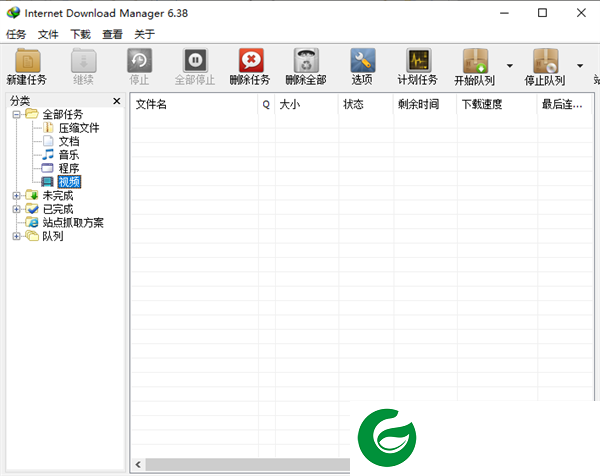Click the green arrow folder icon beside 未完成
600x476 pixels.
tap(32, 195)
